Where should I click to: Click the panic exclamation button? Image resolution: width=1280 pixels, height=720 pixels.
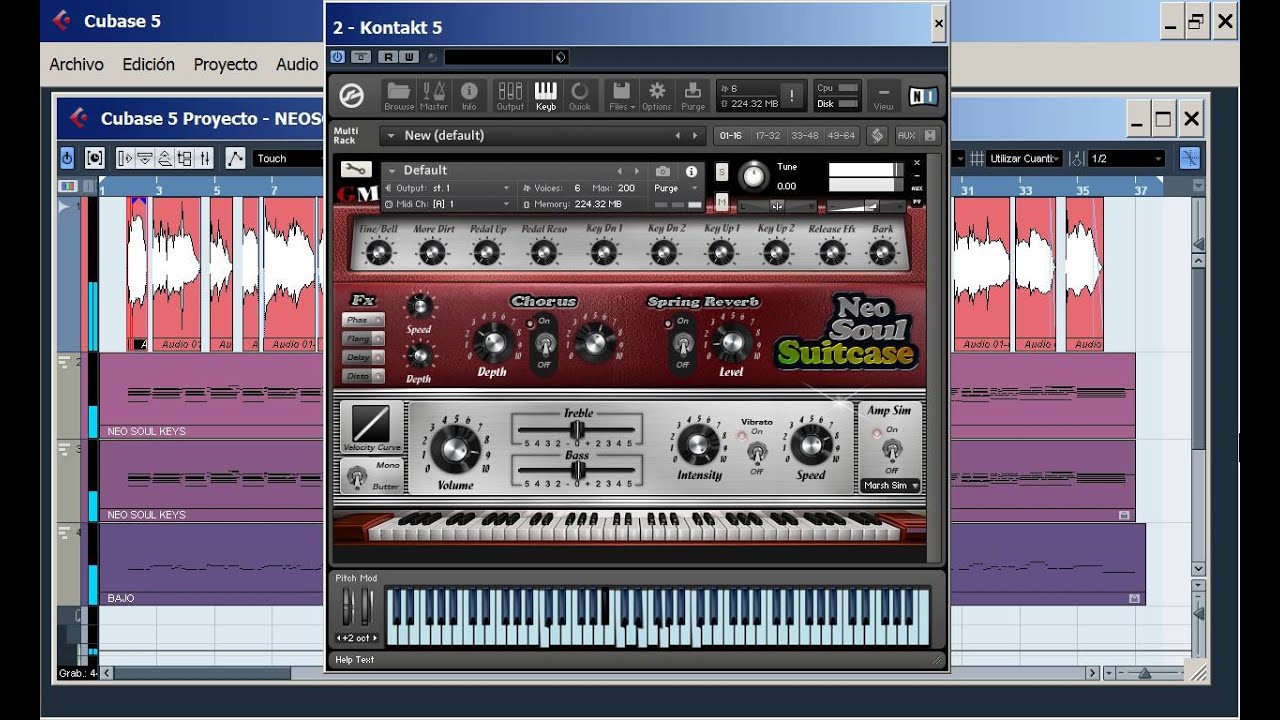(x=792, y=96)
